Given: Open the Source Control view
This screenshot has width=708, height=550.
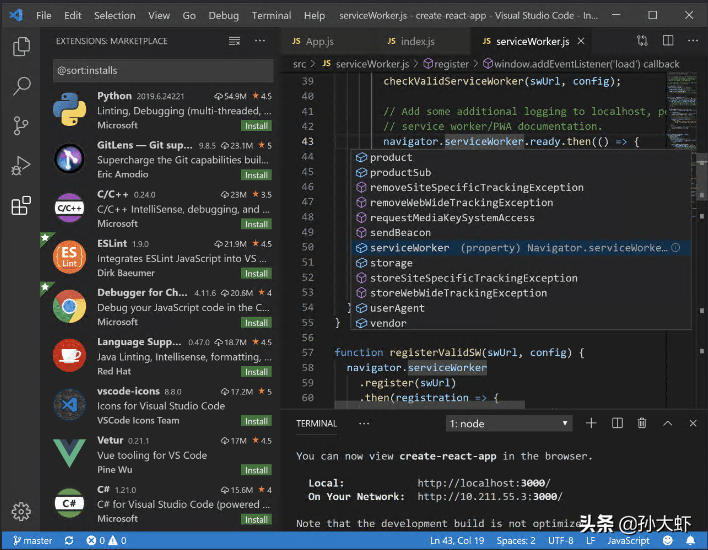Looking at the screenshot, I should (x=20, y=126).
